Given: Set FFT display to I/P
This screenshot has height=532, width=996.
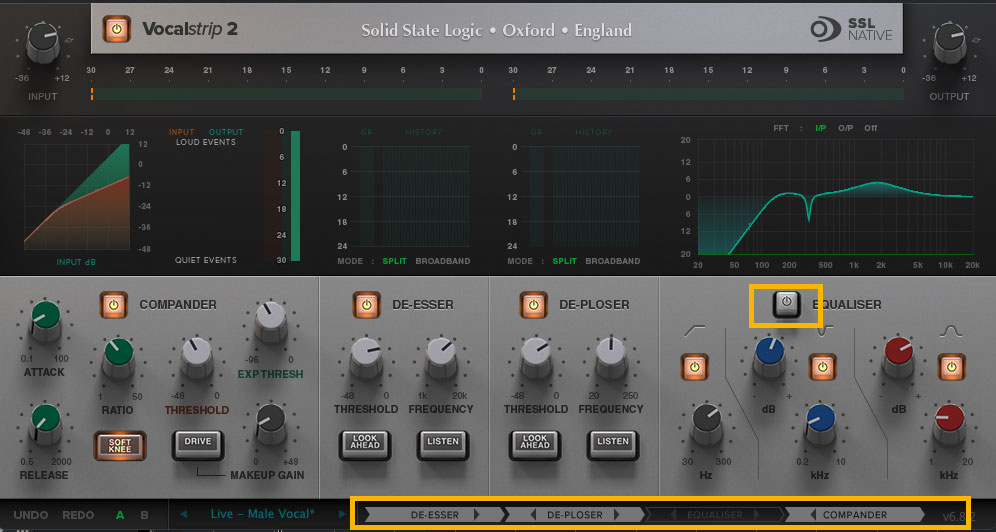Looking at the screenshot, I should [x=821, y=128].
